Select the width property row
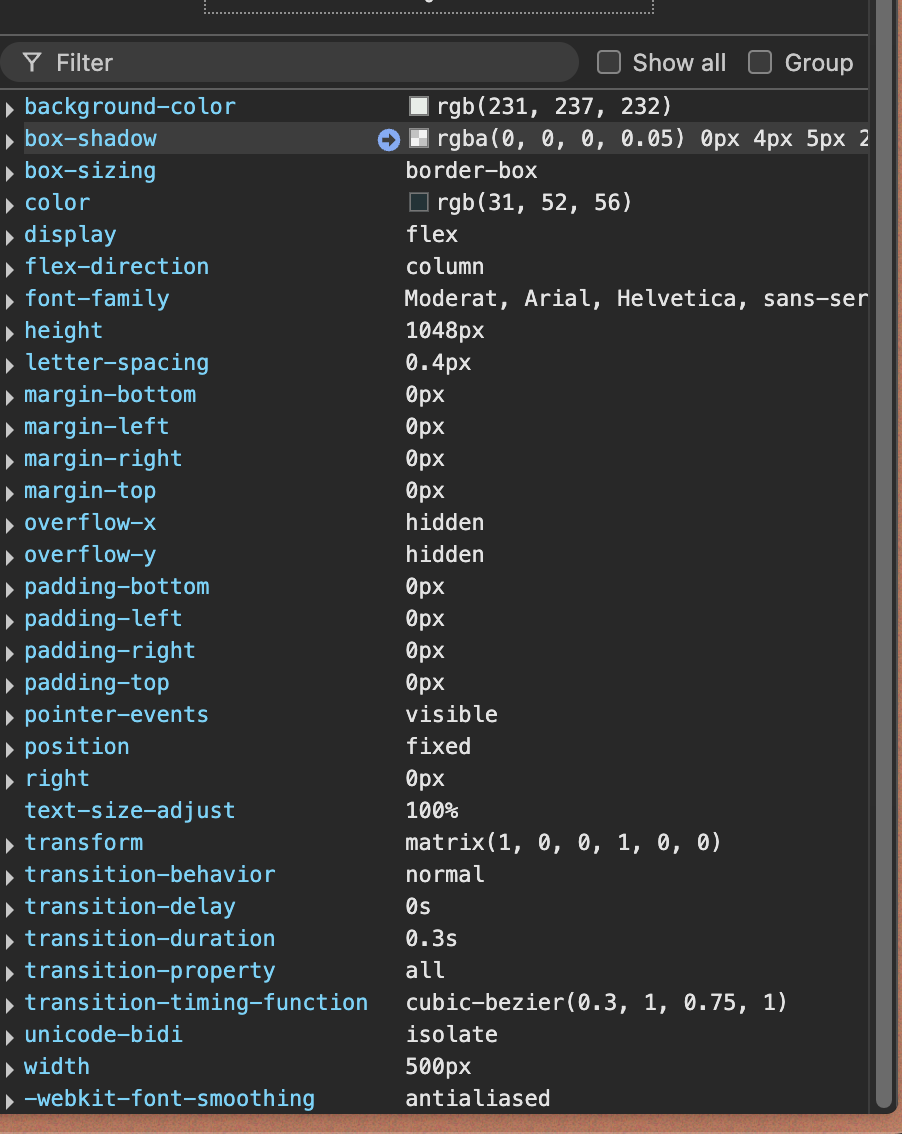 (57, 1067)
